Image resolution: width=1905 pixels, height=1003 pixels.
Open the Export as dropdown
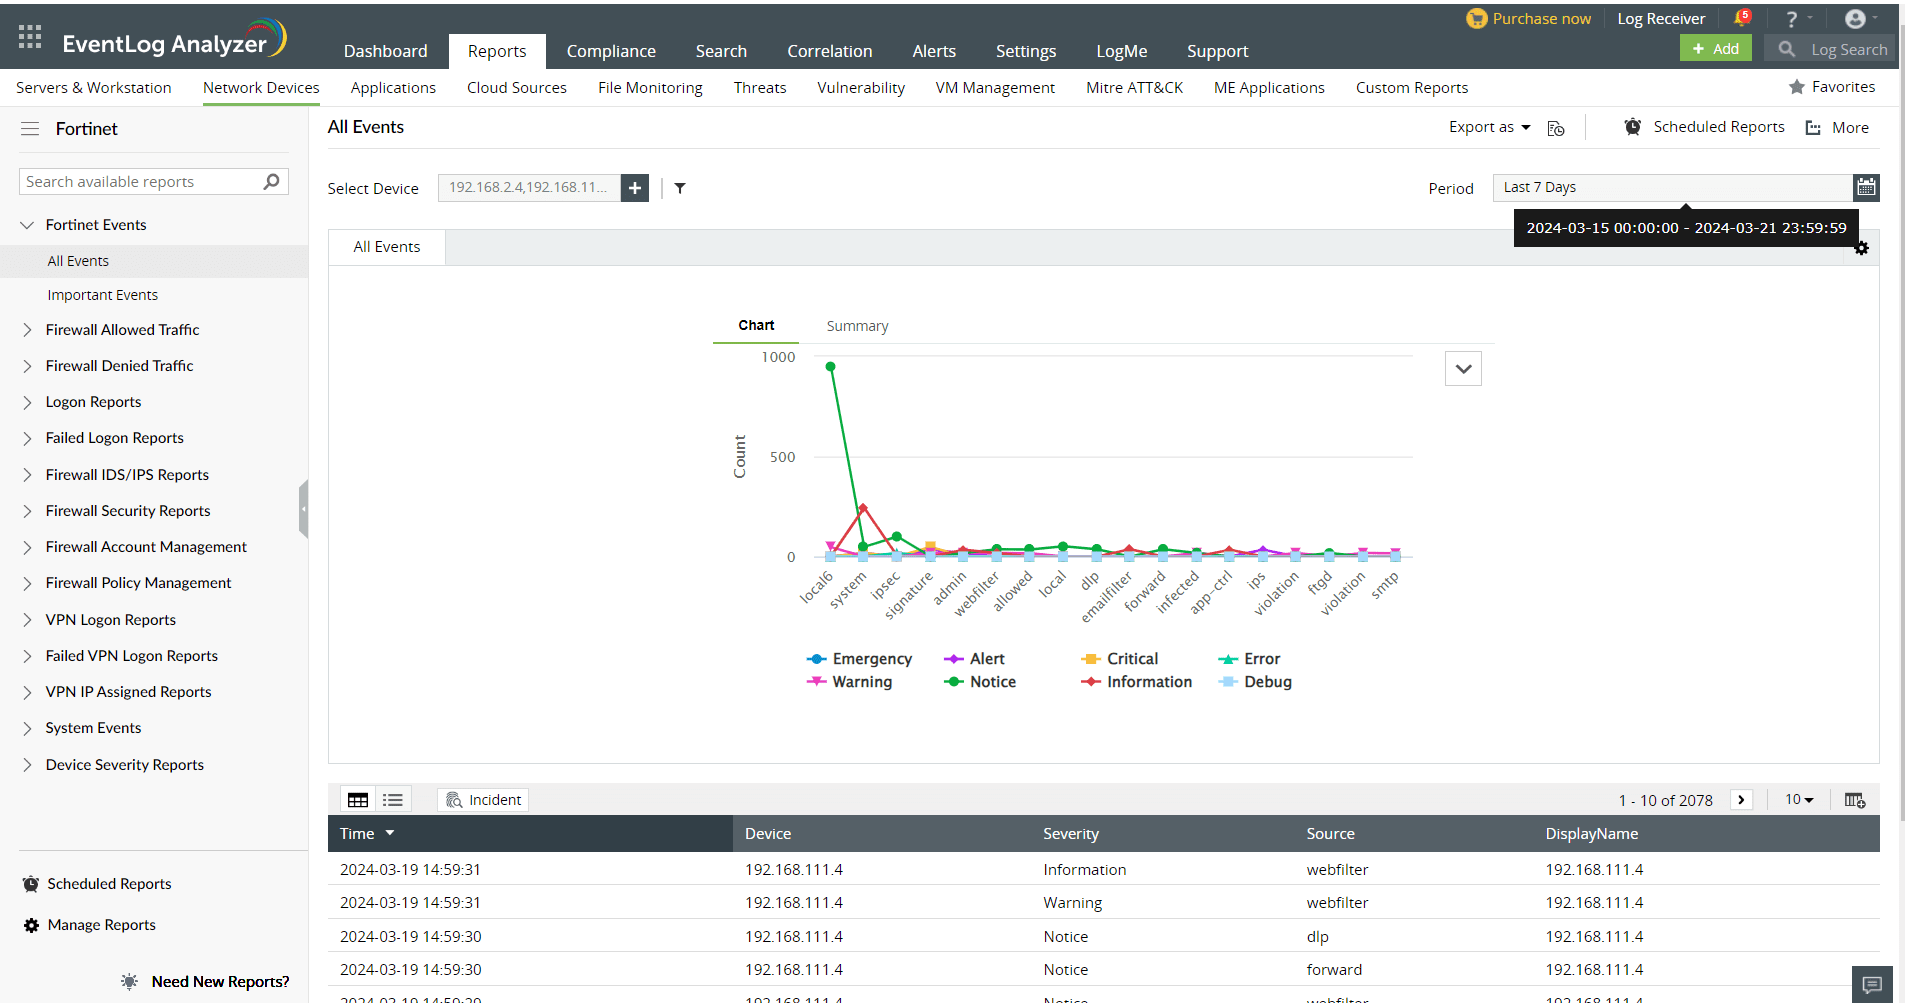tap(1489, 127)
